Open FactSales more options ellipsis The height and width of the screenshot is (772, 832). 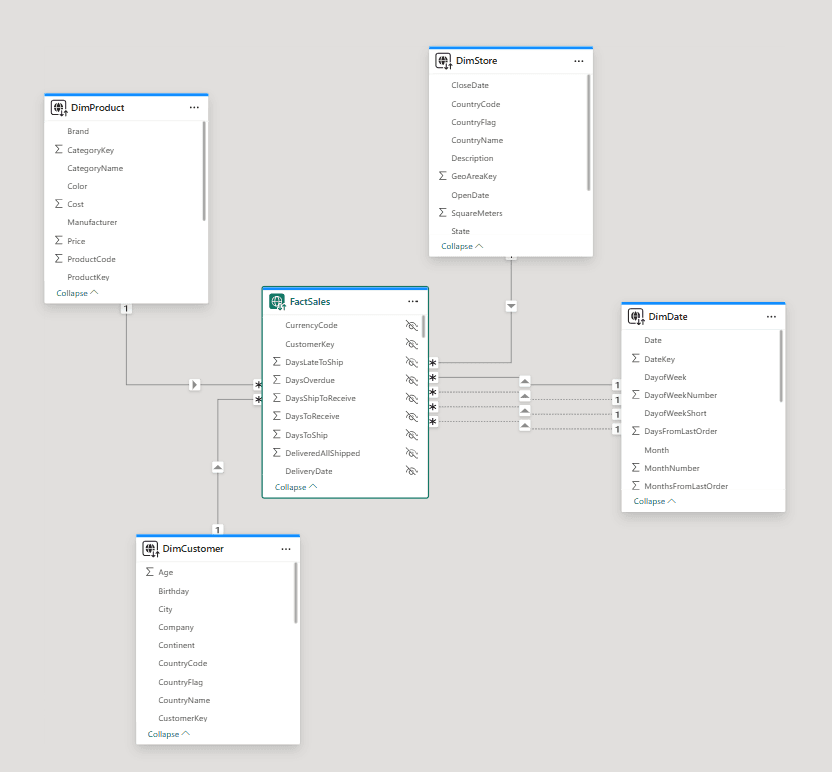tap(413, 301)
